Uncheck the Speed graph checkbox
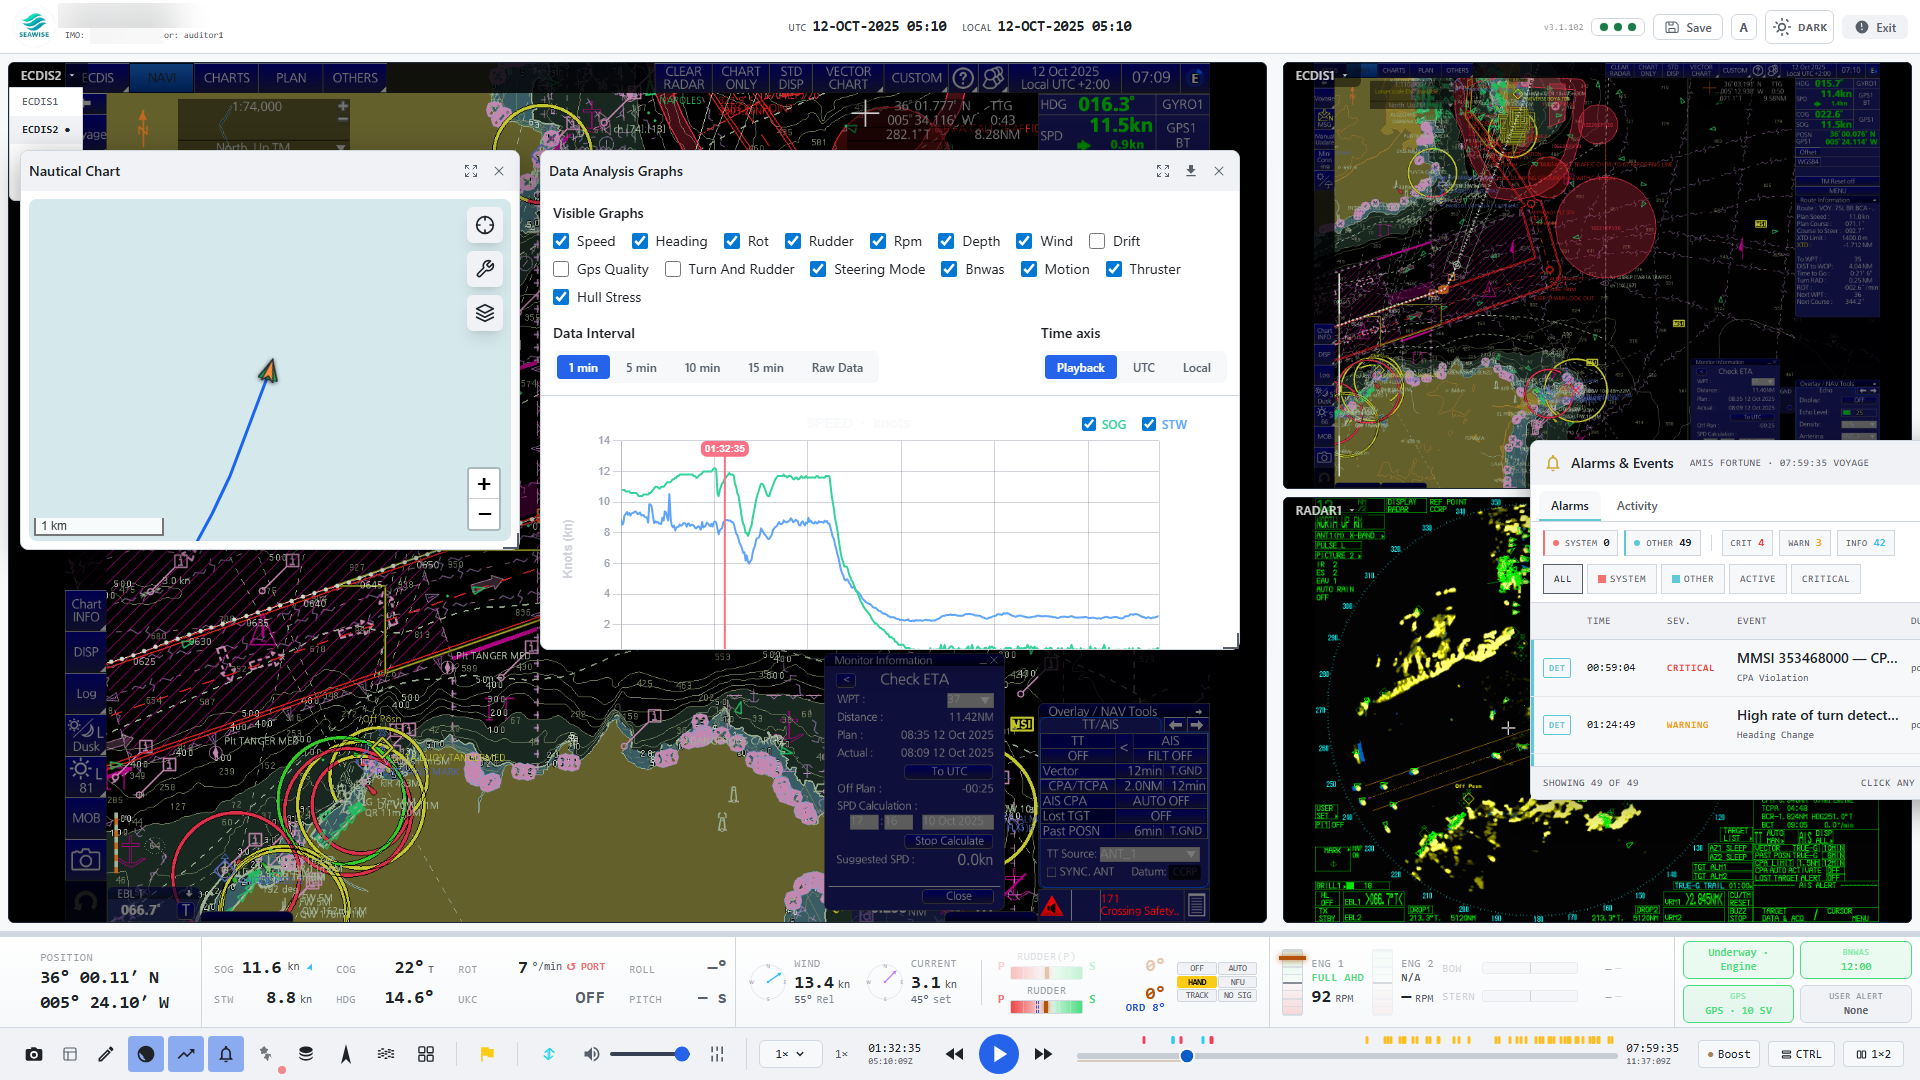The width and height of the screenshot is (1920, 1080). 561,241
